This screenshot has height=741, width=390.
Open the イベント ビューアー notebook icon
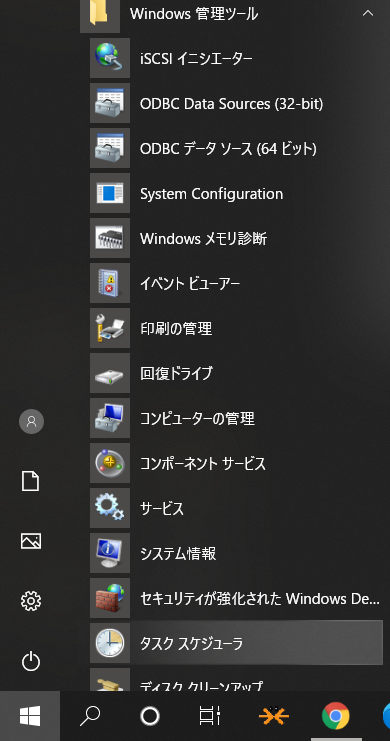[110, 283]
